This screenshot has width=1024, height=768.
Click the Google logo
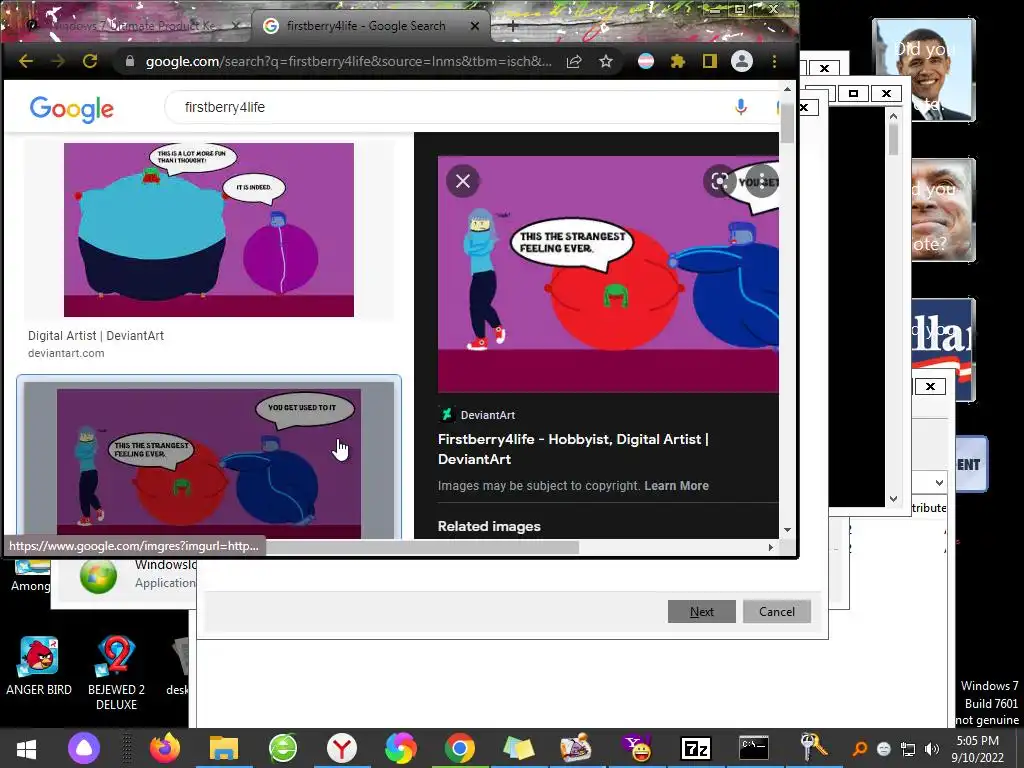[72, 109]
